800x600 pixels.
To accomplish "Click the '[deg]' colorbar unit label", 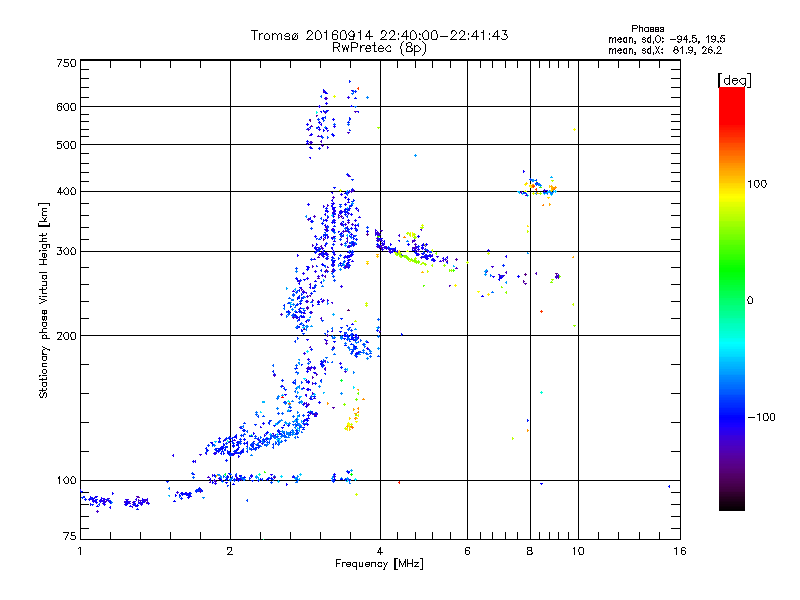I will 734,80.
